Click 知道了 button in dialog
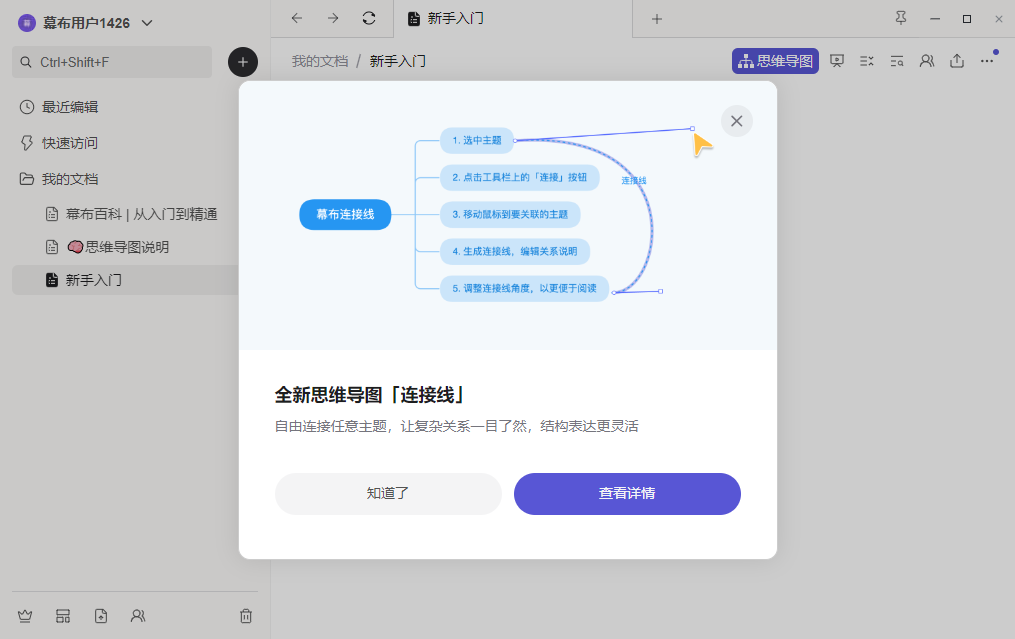The image size is (1015, 639). [x=388, y=493]
